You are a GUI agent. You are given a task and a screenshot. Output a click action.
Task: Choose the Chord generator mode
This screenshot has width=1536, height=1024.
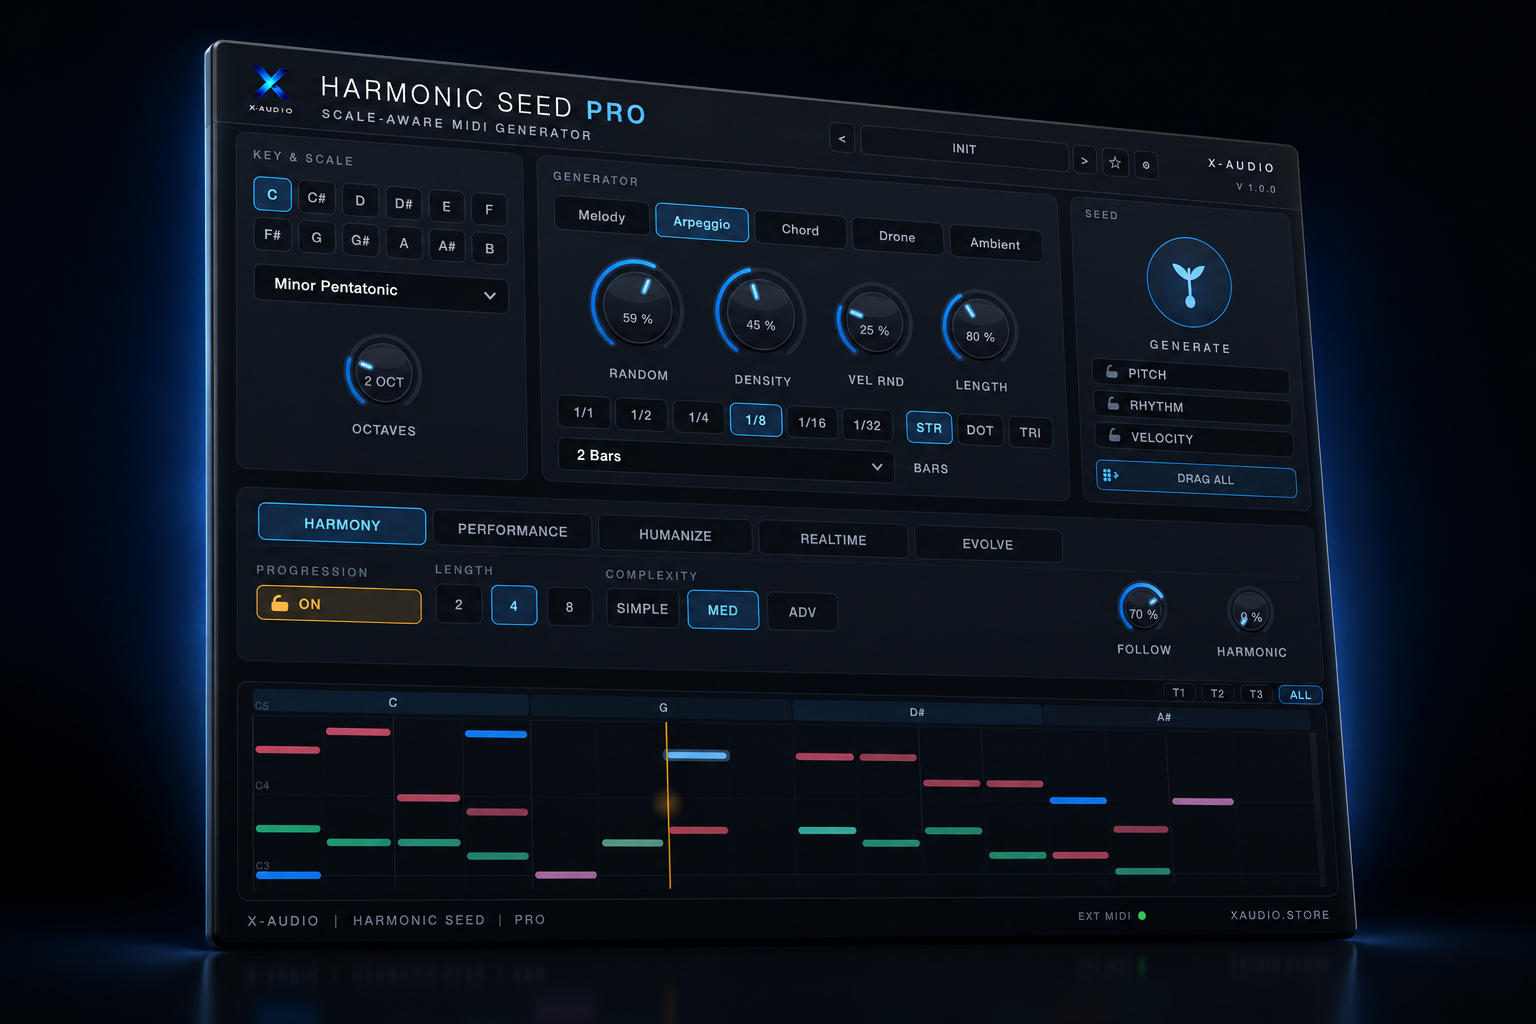pyautogui.click(x=800, y=230)
